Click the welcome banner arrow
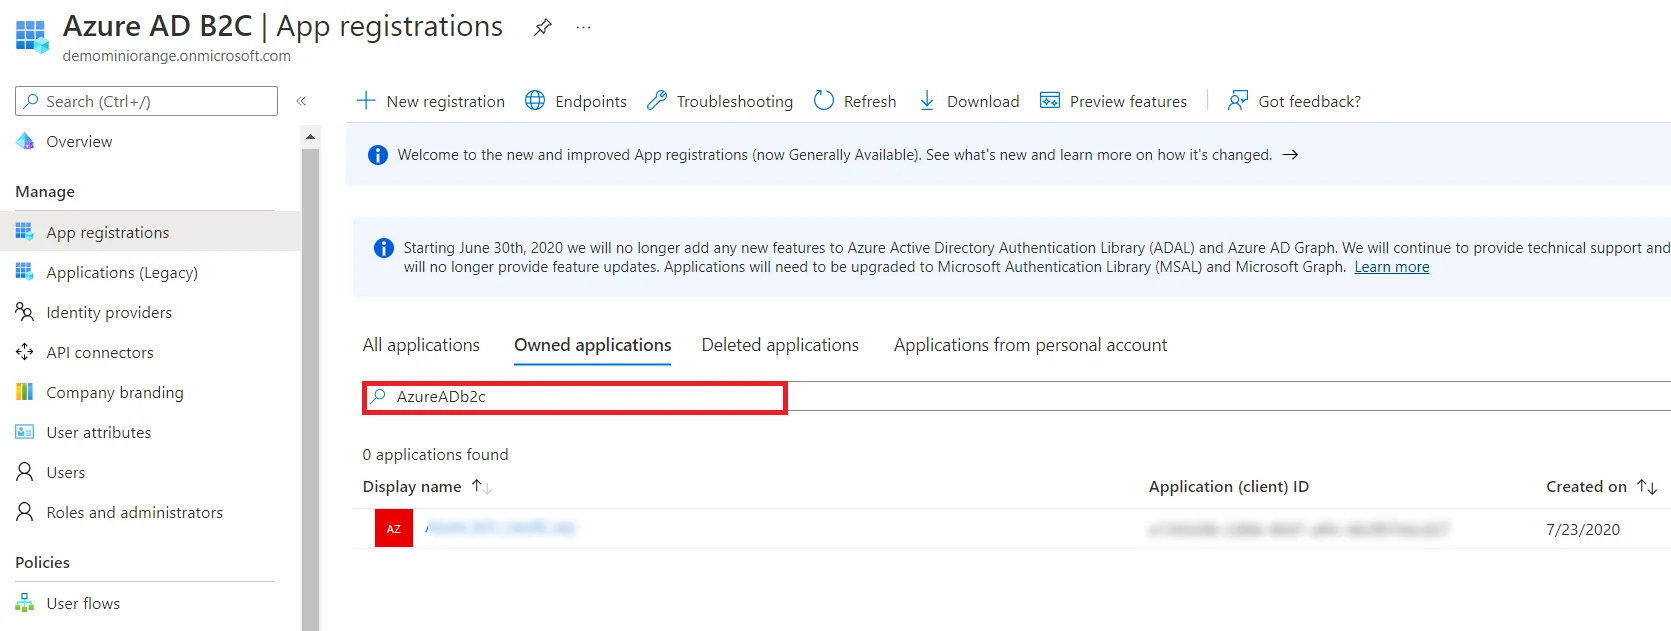 coord(1291,155)
